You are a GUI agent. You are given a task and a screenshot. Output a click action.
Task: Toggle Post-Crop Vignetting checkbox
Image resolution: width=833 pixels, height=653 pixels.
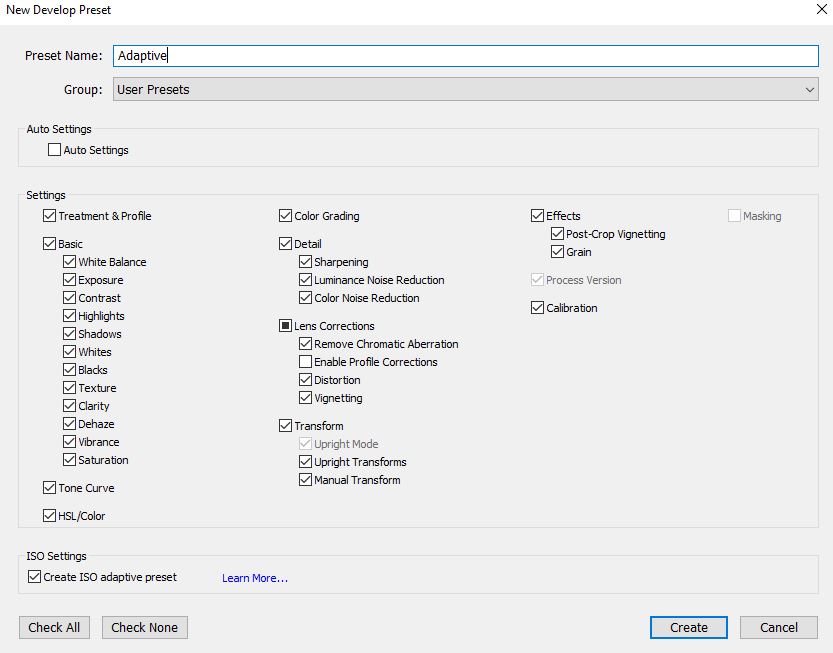(558, 234)
